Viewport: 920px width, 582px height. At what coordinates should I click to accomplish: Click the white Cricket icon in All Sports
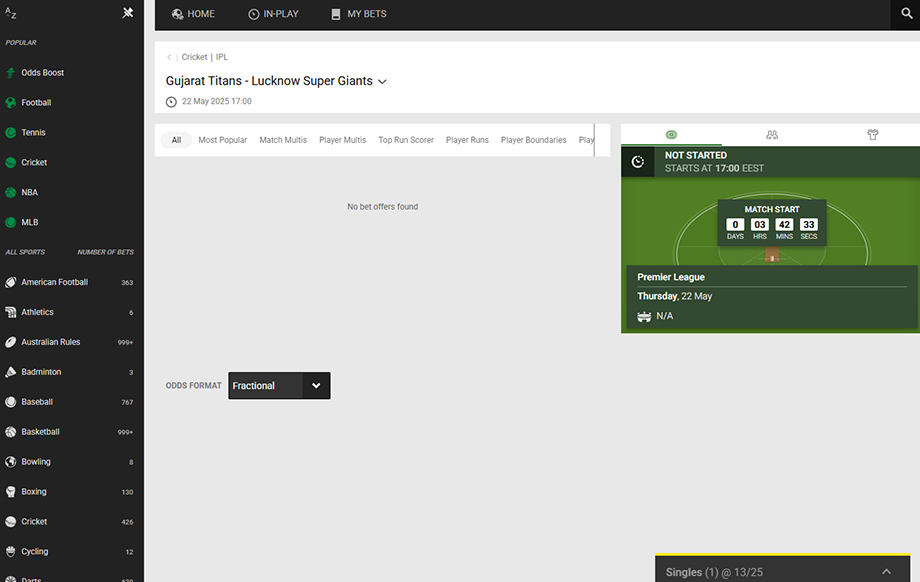[11, 522]
